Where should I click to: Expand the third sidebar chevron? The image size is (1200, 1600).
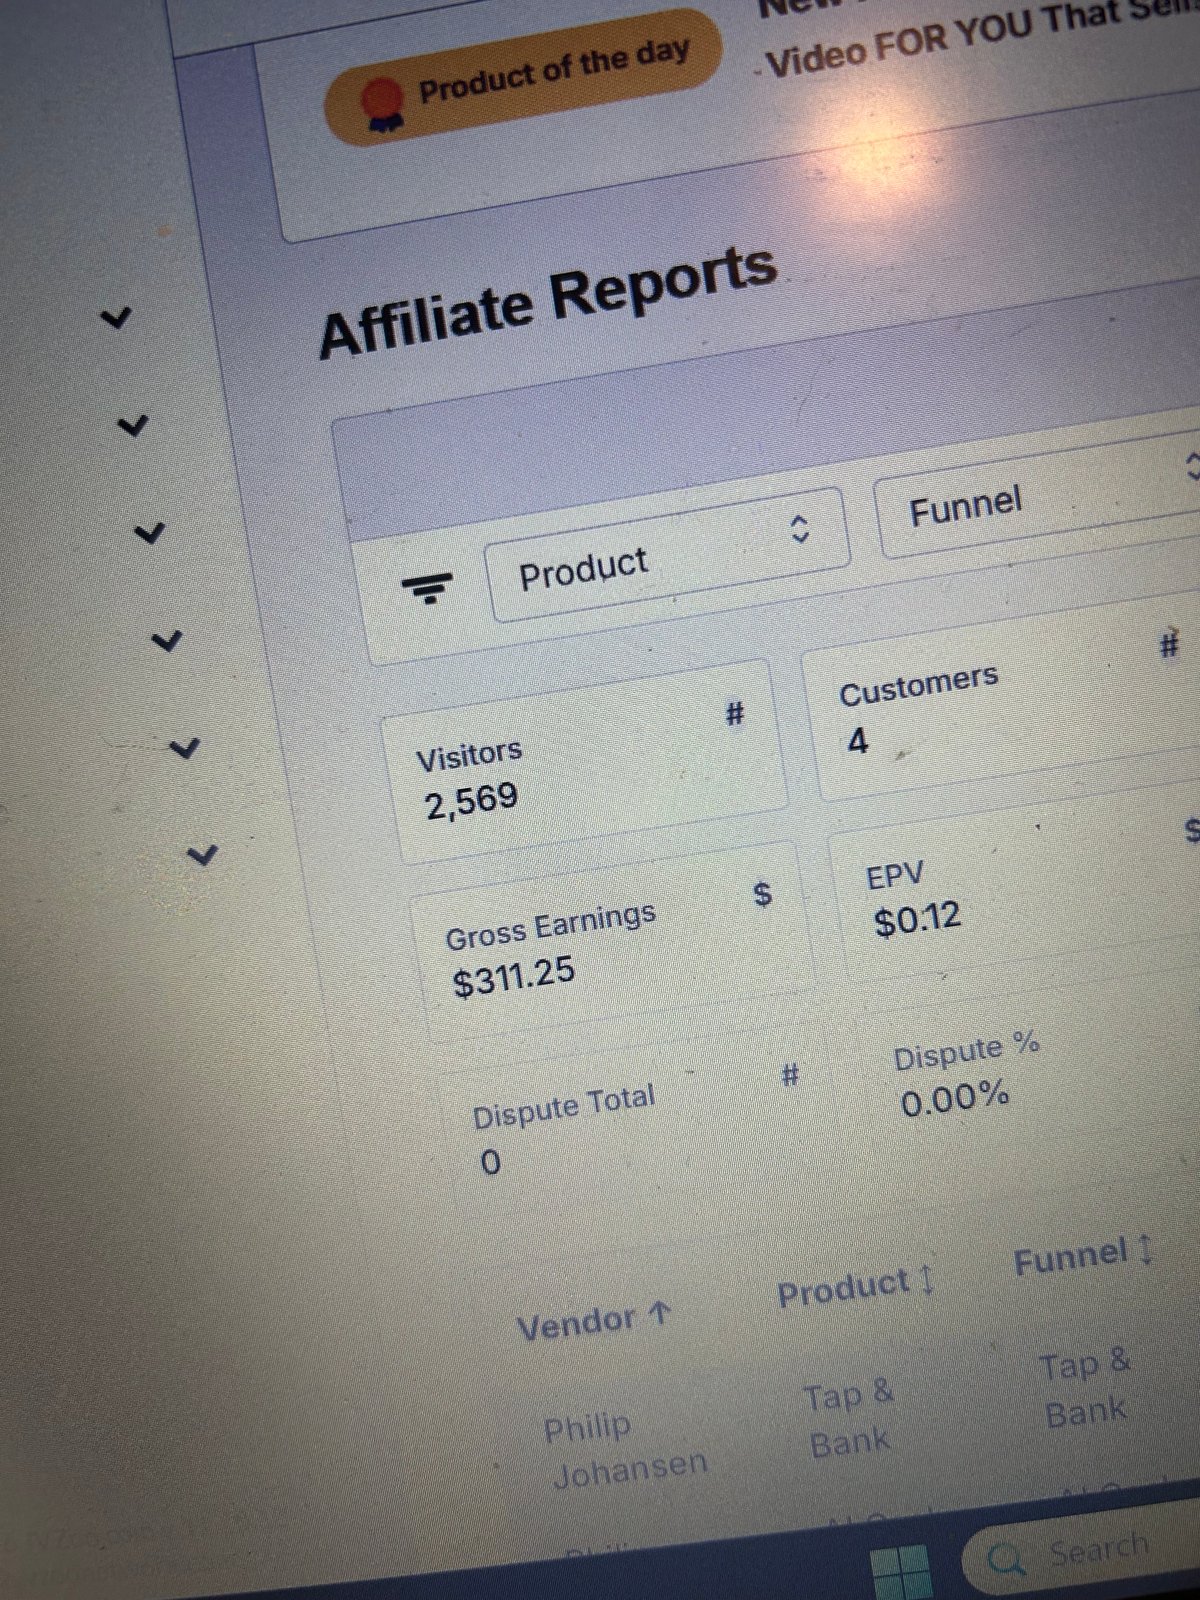149,533
